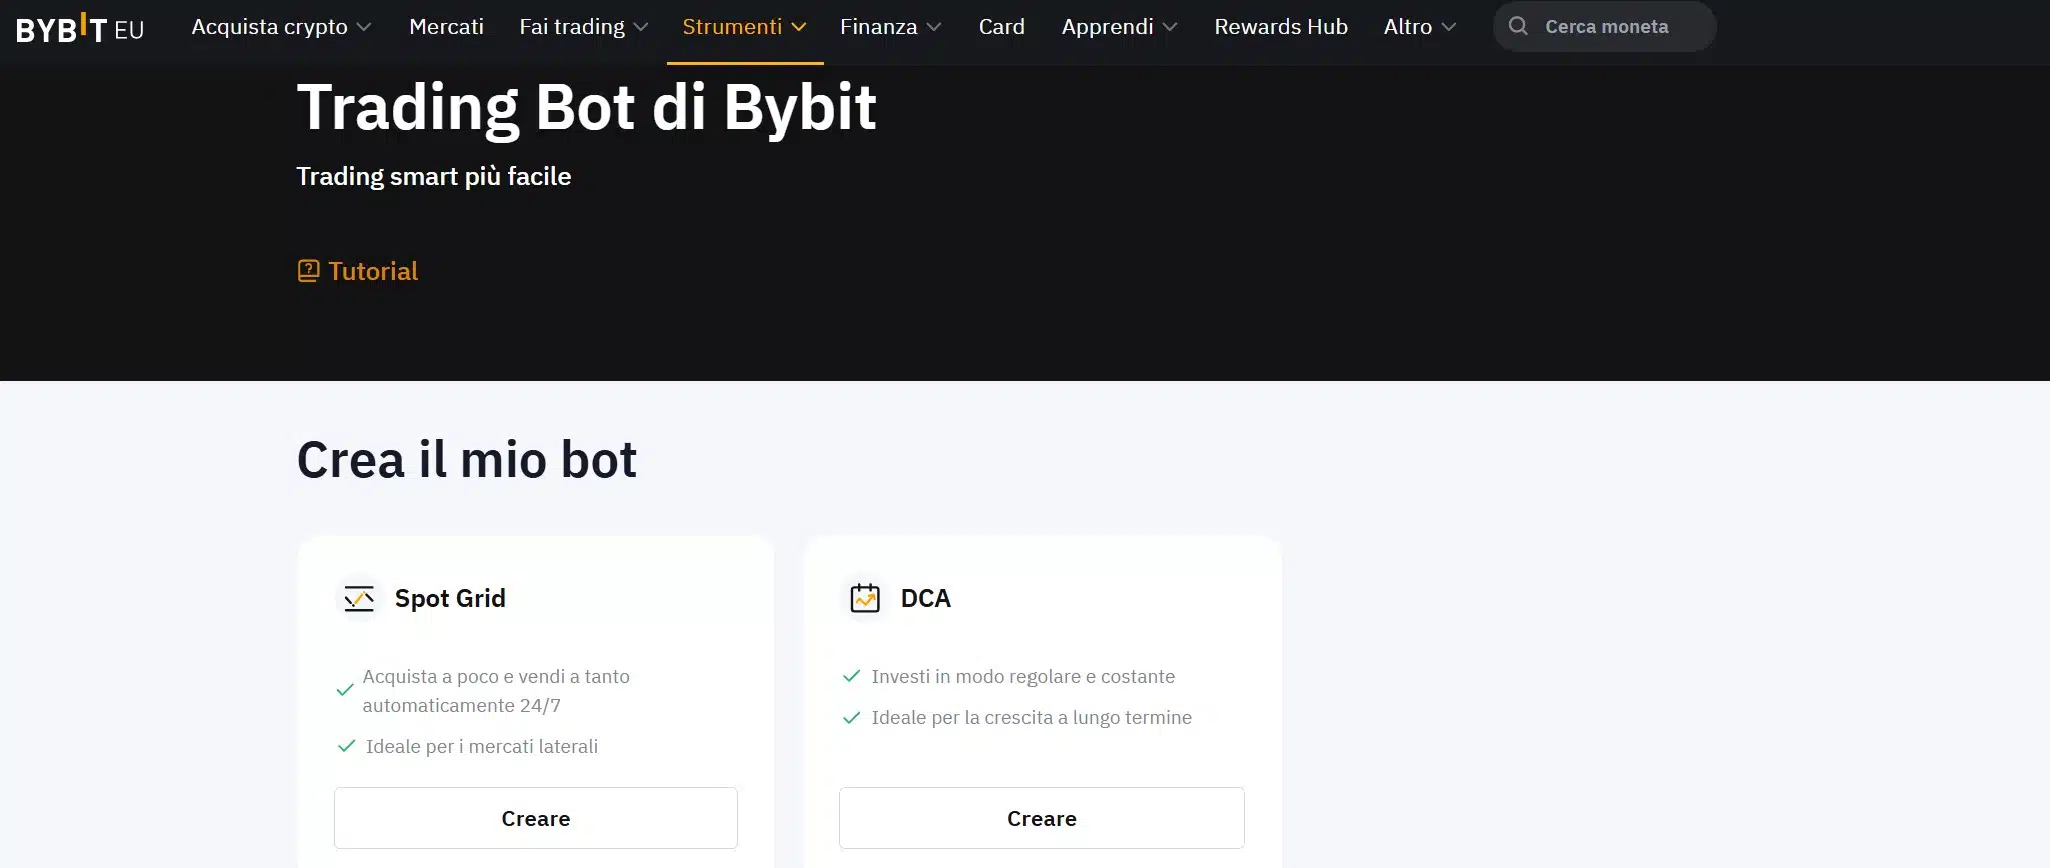
Task: Click the search magnifier icon
Action: pos(1518,26)
